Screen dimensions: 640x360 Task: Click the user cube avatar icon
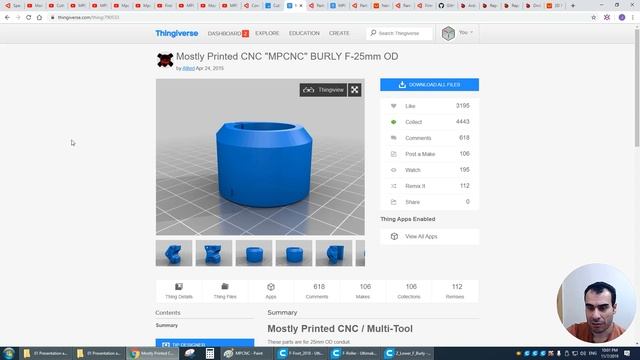(448, 33)
